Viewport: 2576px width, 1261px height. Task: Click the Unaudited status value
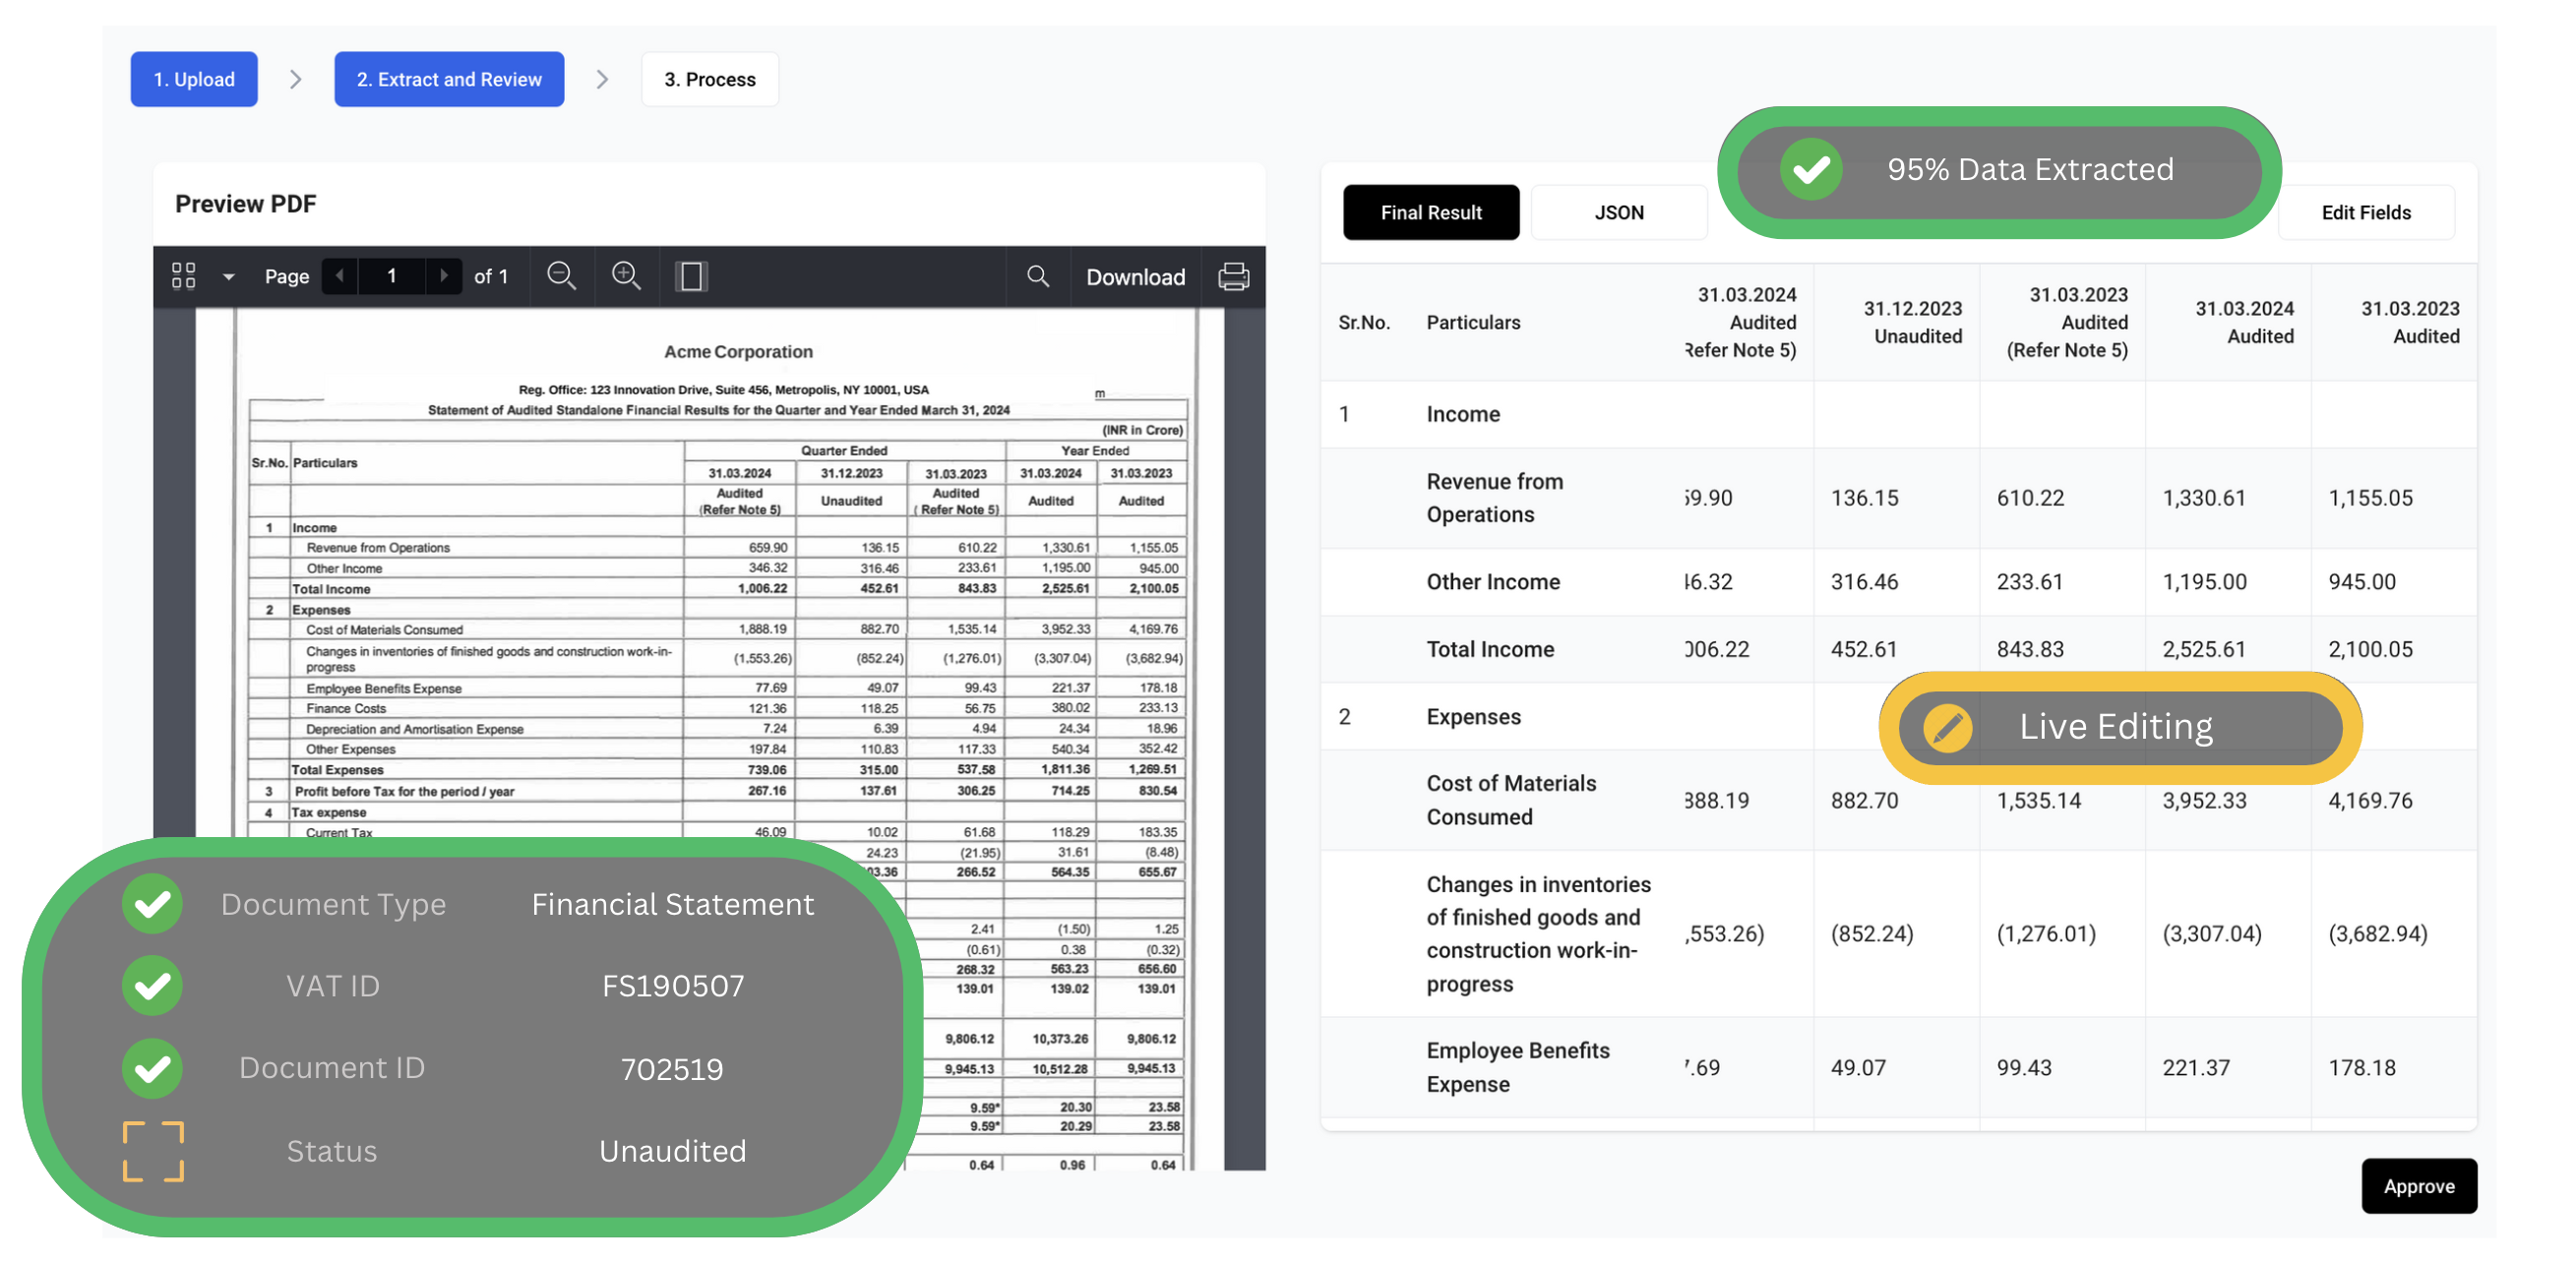(x=672, y=1151)
